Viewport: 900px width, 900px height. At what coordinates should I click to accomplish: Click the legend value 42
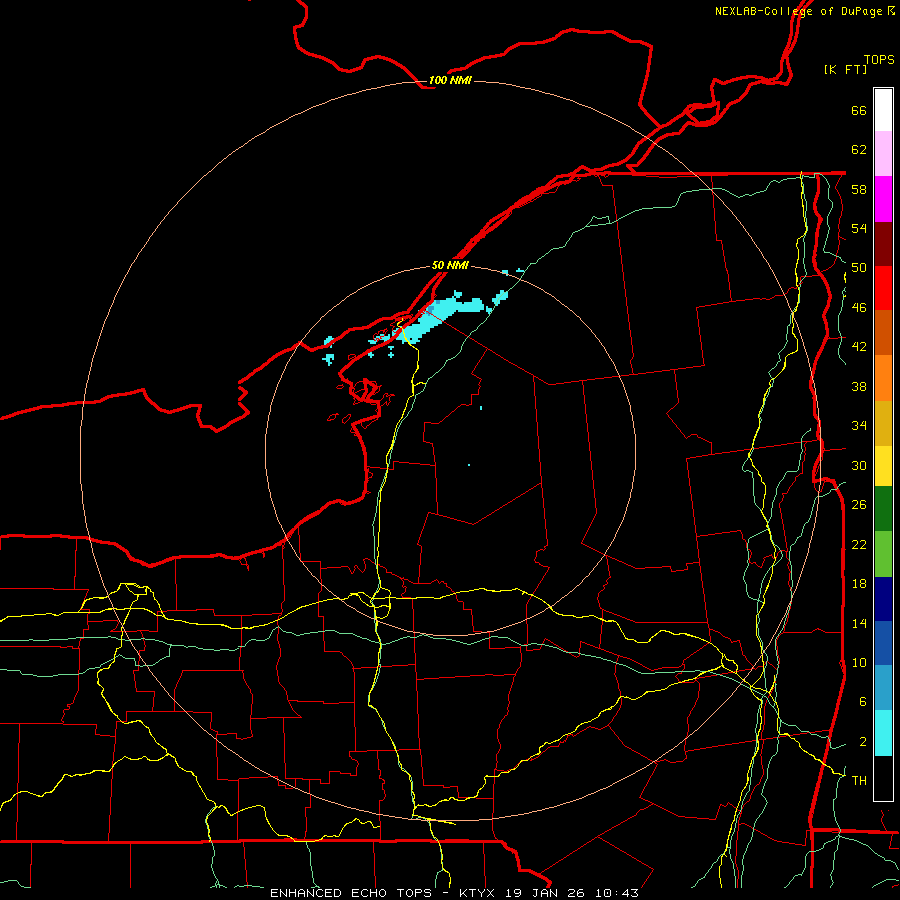[859, 347]
